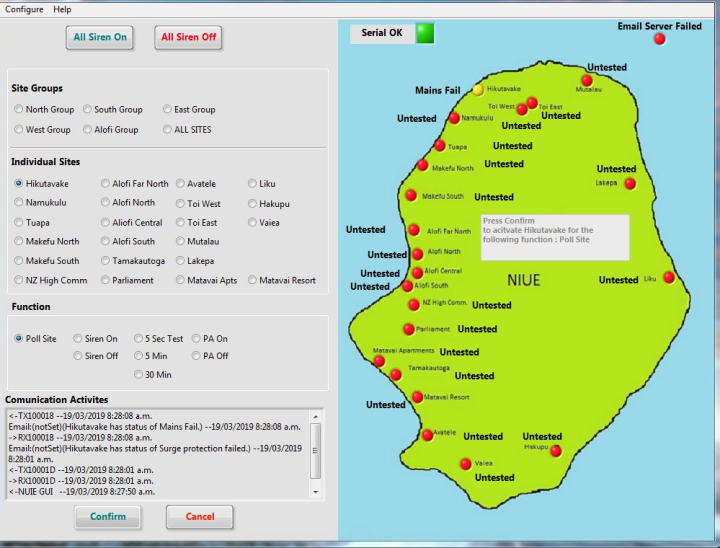
Task: Open the Help menu
Action: 62,9
